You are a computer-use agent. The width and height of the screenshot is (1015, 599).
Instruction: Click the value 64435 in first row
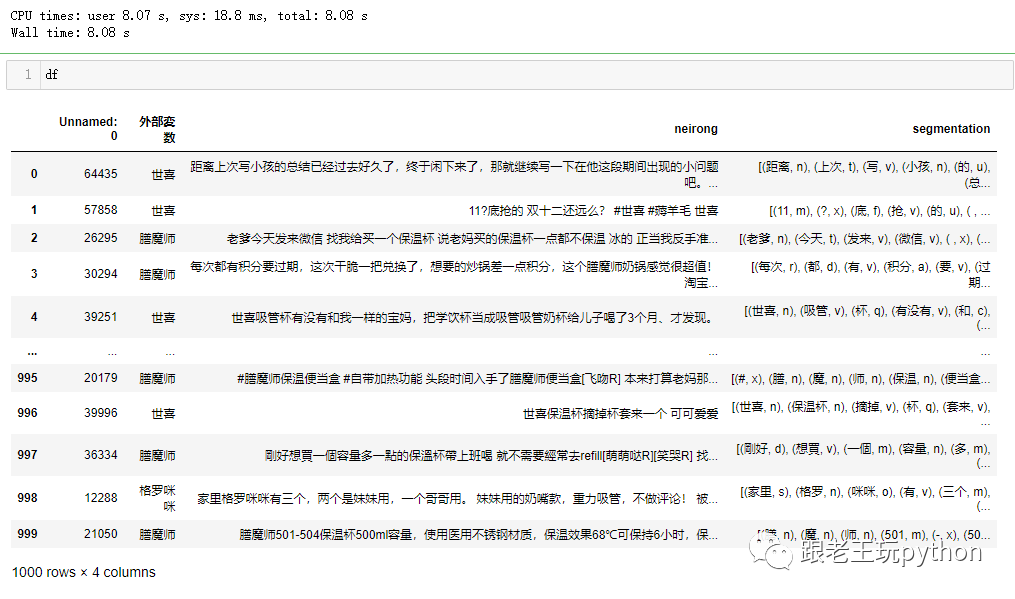click(x=100, y=174)
